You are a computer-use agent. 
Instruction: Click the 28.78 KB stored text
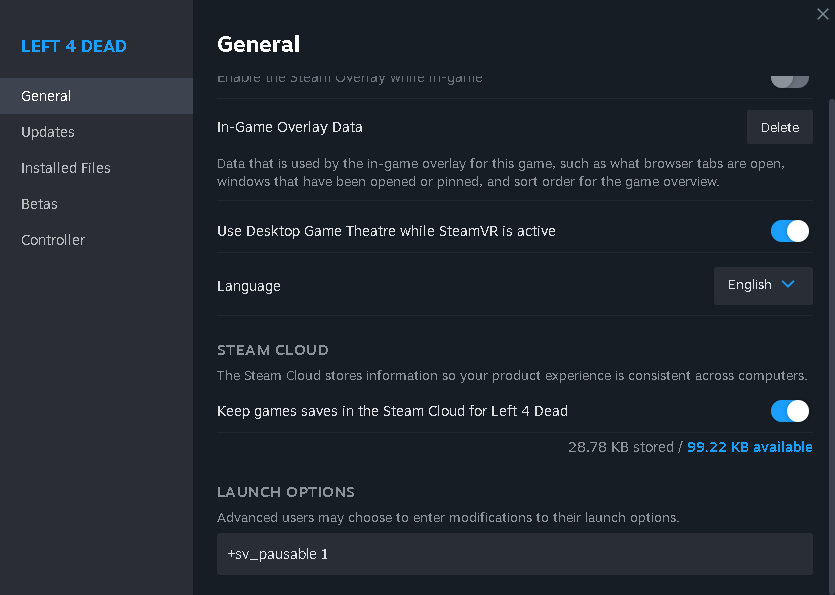click(x=620, y=447)
